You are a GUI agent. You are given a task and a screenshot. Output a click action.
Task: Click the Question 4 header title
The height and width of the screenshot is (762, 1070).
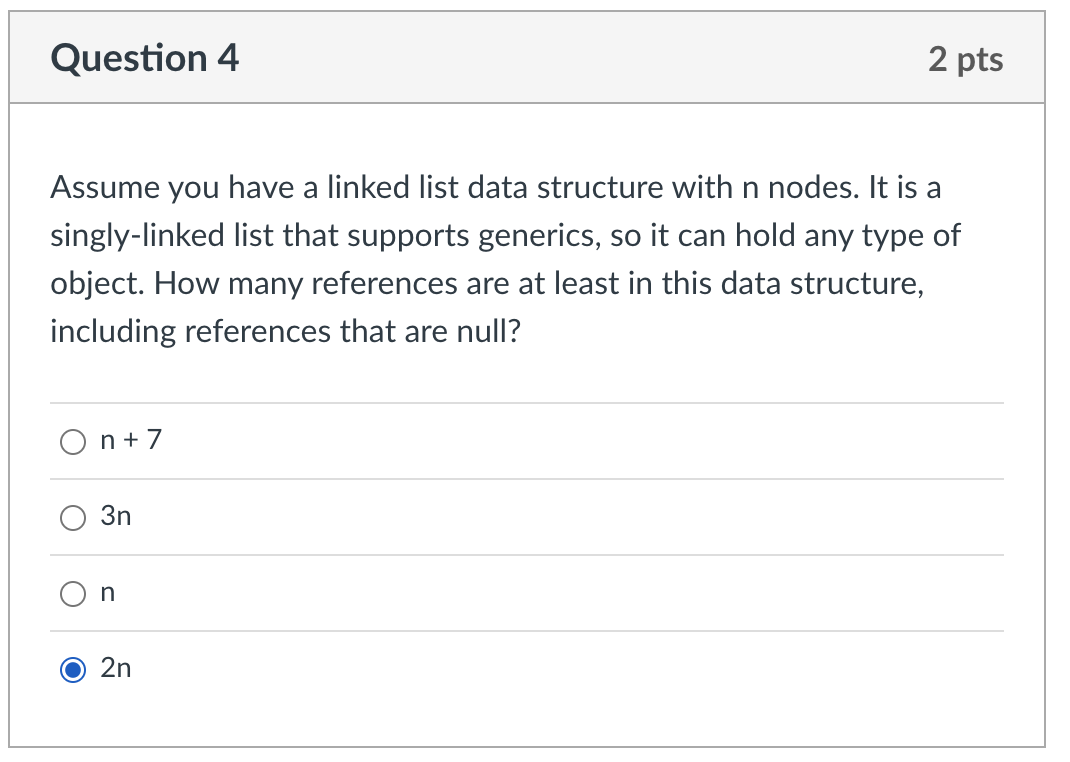pos(143,58)
